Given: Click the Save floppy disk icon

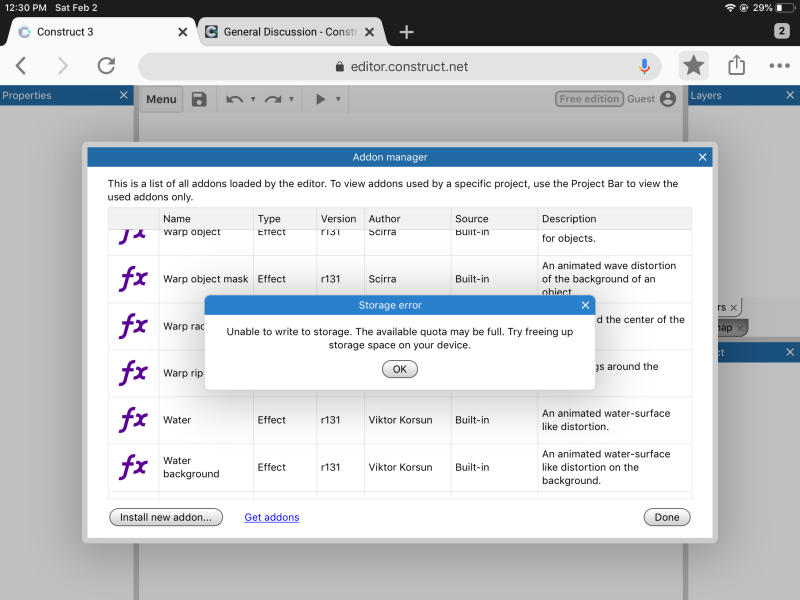Looking at the screenshot, I should coord(199,99).
